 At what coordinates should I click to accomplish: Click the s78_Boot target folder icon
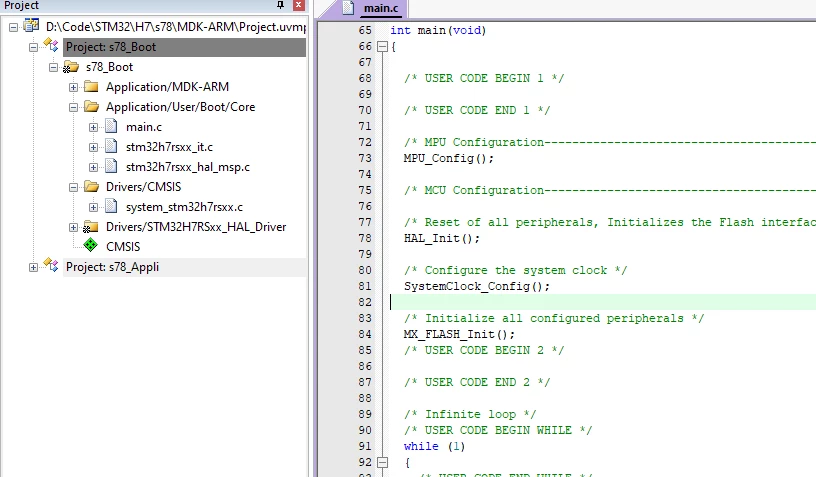[x=71, y=67]
